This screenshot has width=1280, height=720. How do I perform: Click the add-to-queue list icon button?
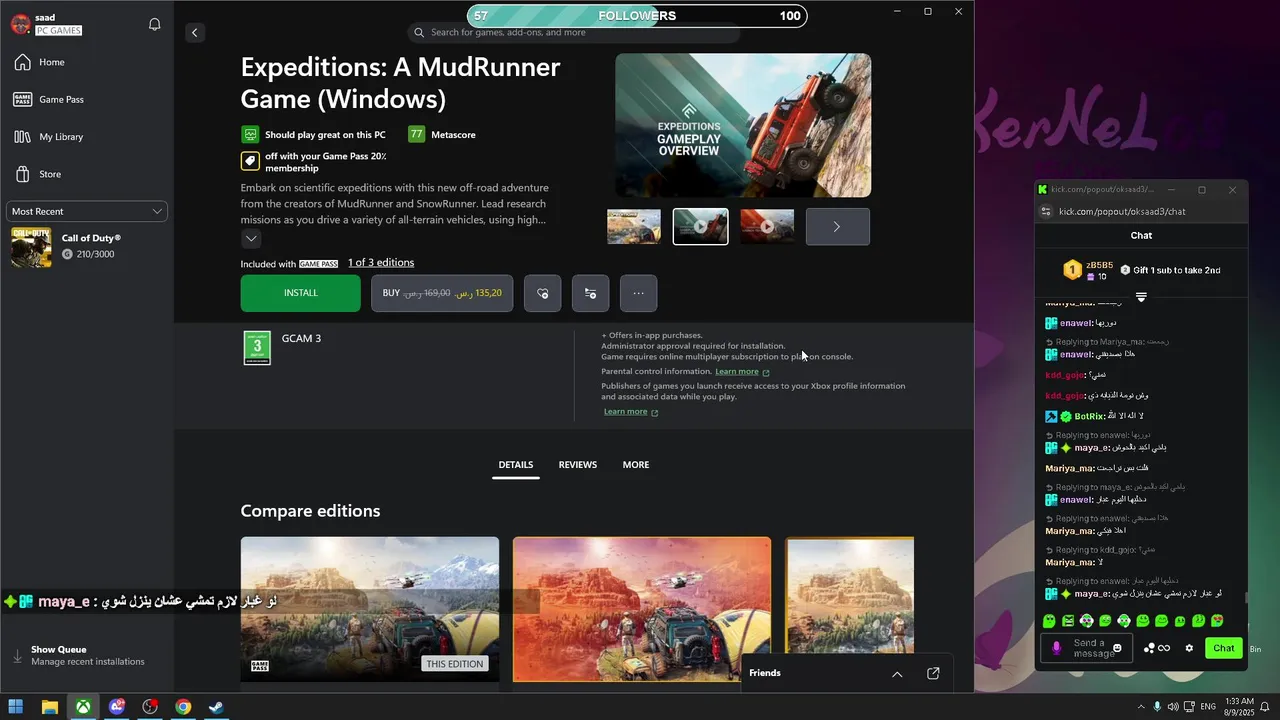click(590, 293)
